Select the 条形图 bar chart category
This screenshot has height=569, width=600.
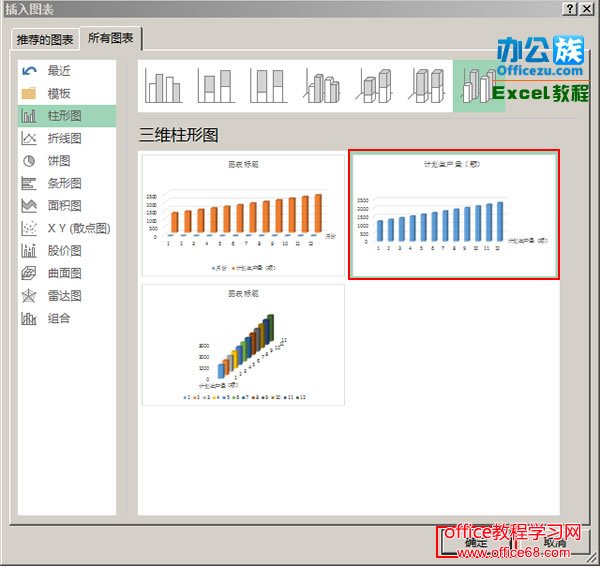tap(67, 183)
